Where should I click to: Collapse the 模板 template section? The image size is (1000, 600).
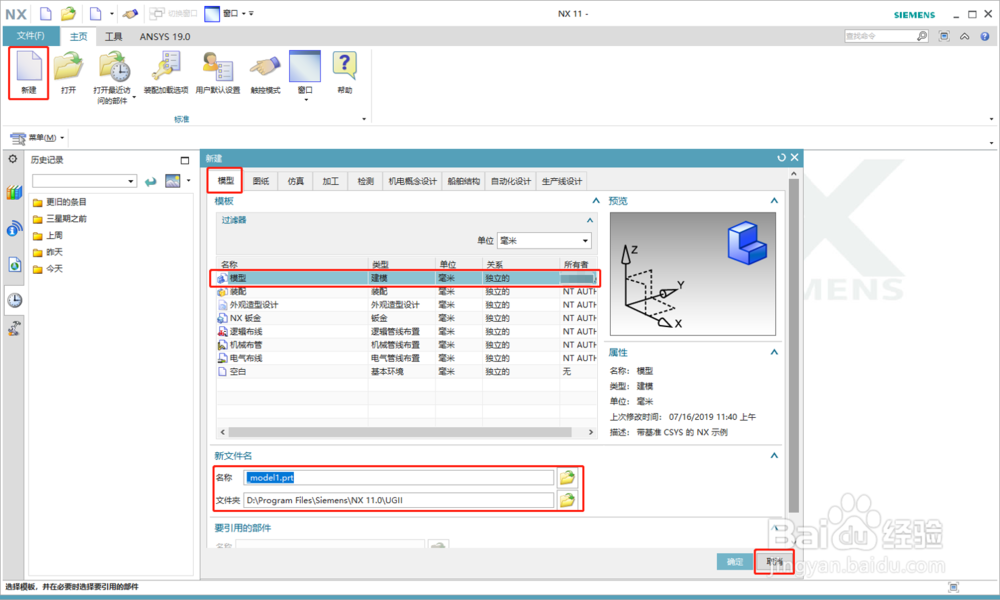(596, 201)
